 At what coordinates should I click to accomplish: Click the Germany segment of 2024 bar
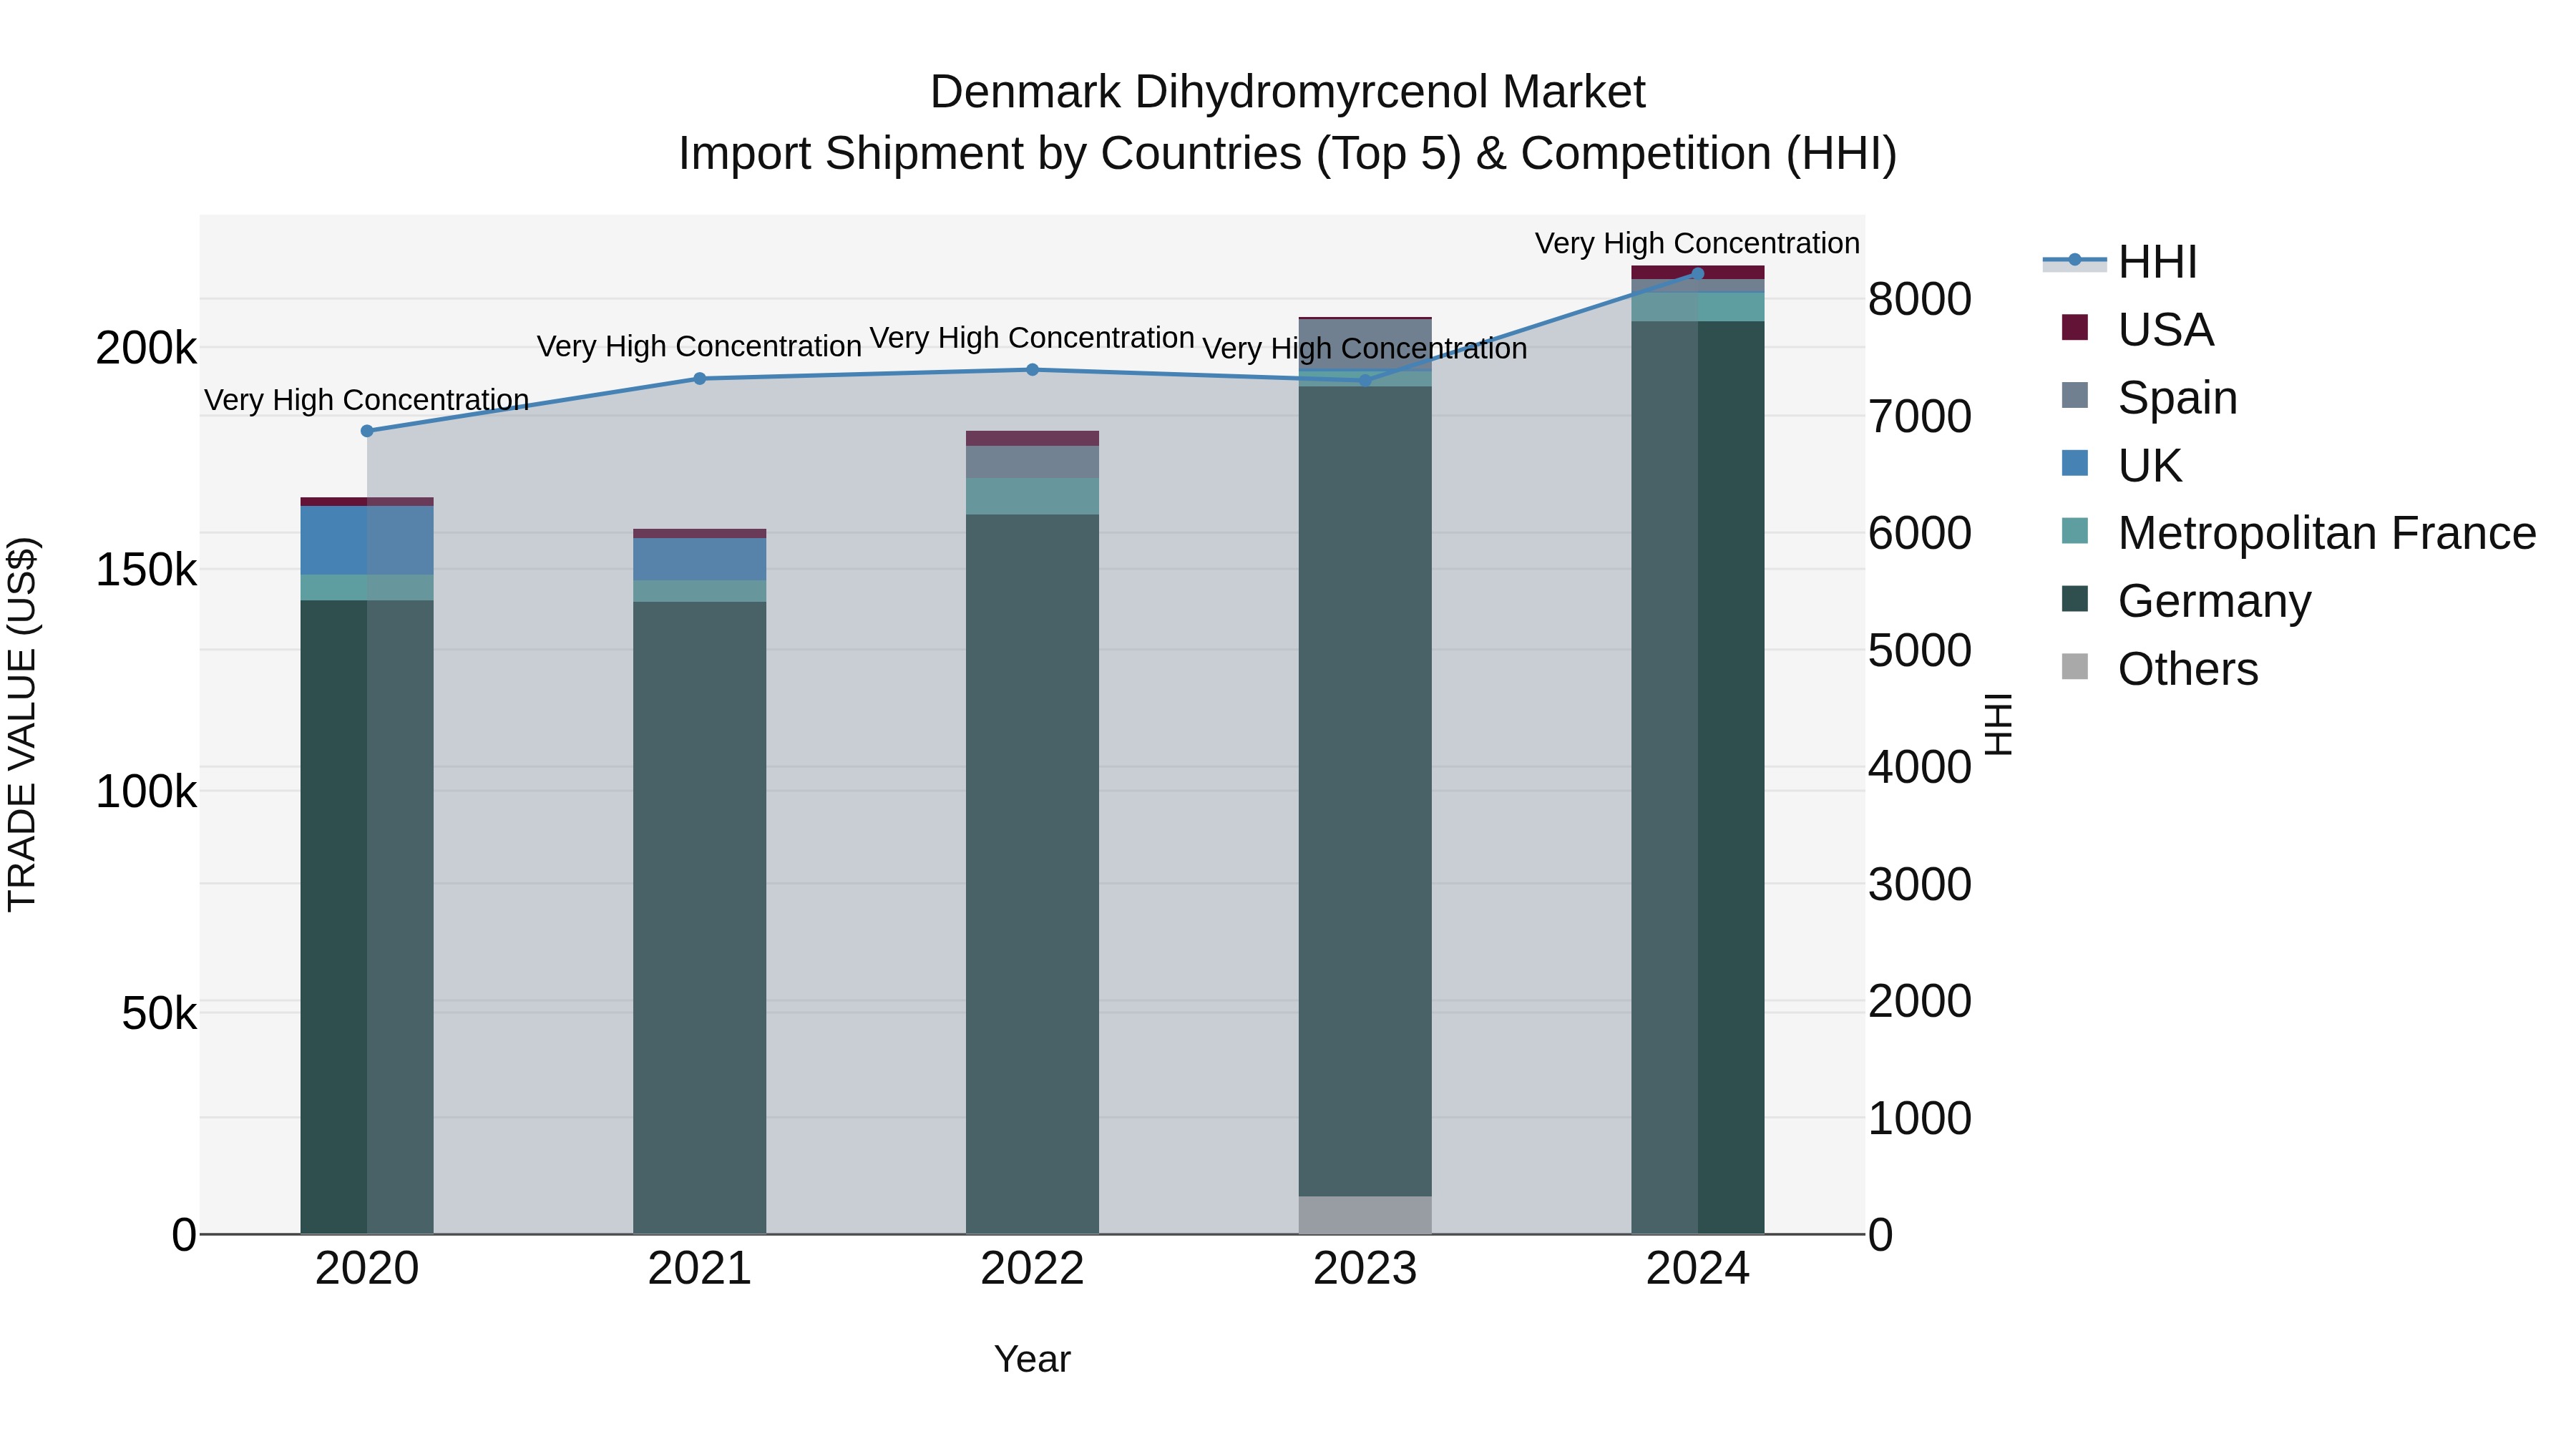pos(1698,777)
